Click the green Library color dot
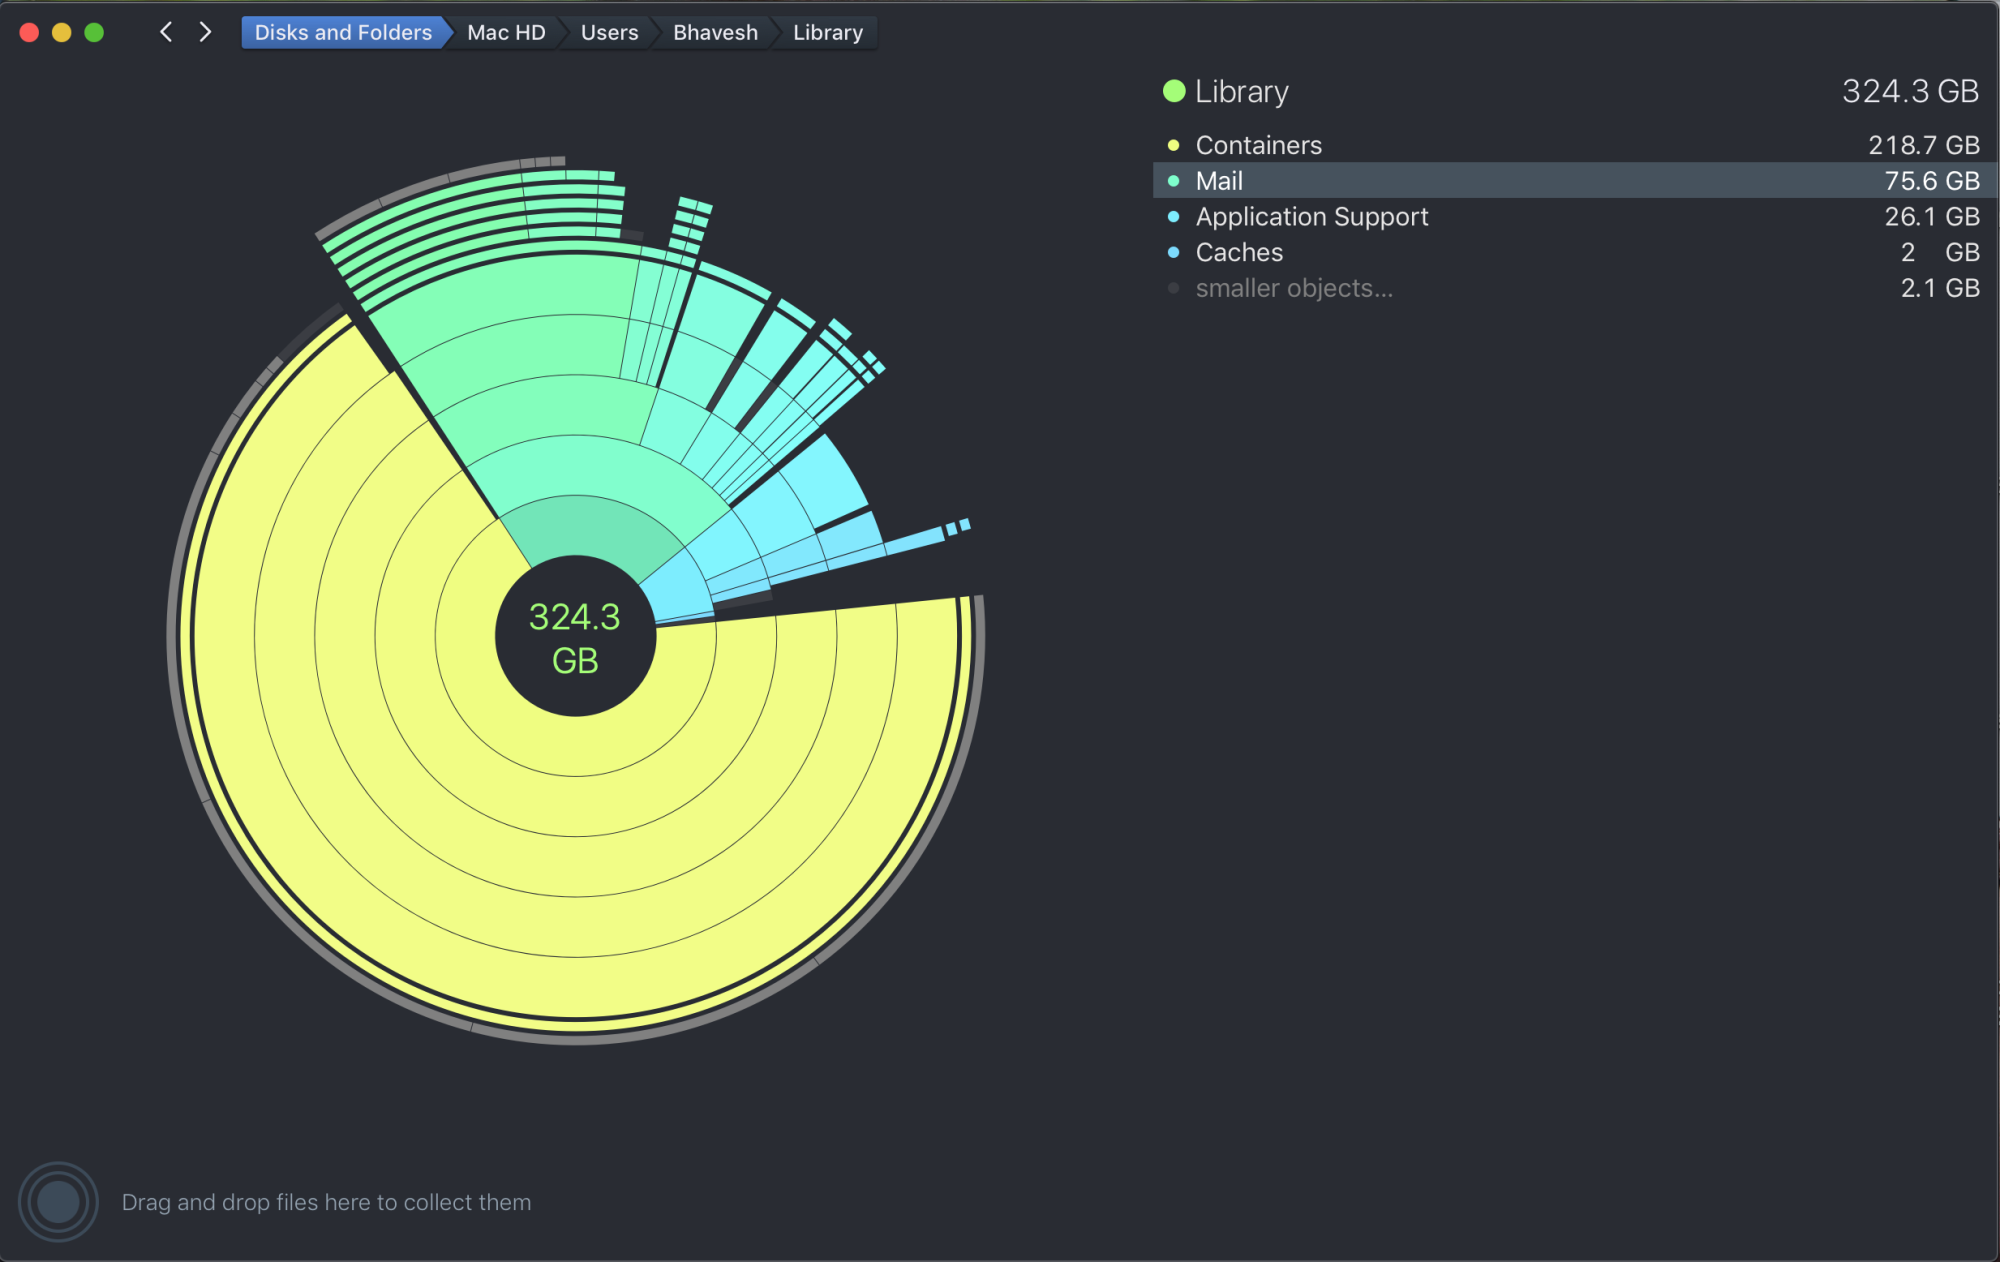This screenshot has height=1262, width=2000. point(1174,91)
